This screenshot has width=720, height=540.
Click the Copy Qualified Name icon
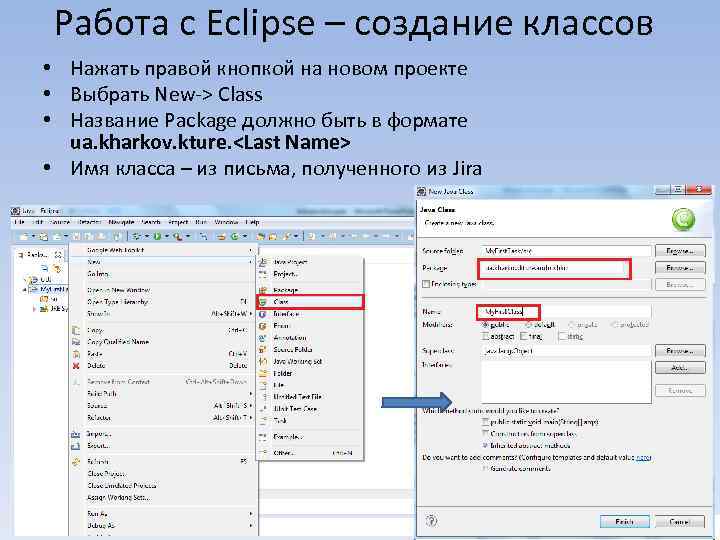pos(76,342)
